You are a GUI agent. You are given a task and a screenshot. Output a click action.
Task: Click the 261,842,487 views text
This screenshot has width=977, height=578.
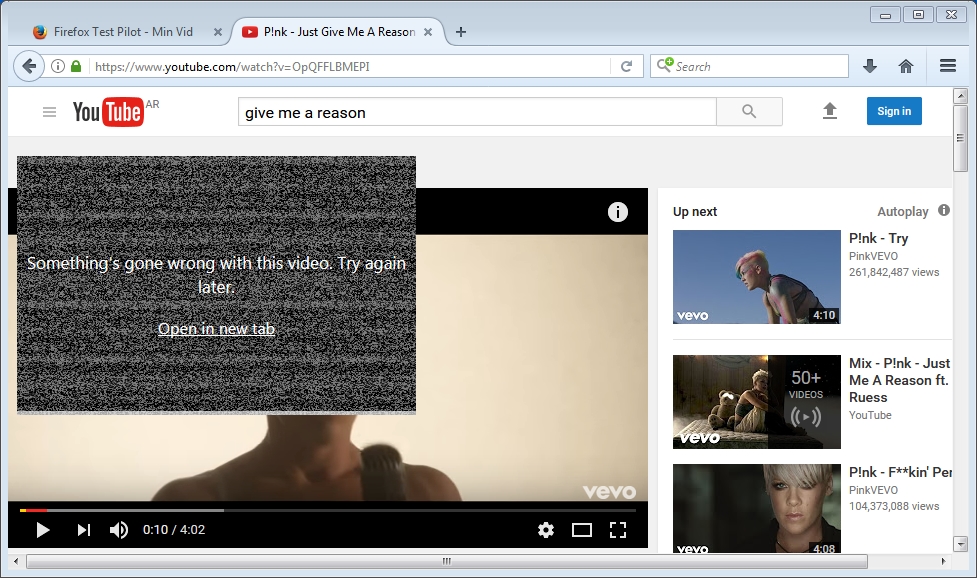click(894, 272)
